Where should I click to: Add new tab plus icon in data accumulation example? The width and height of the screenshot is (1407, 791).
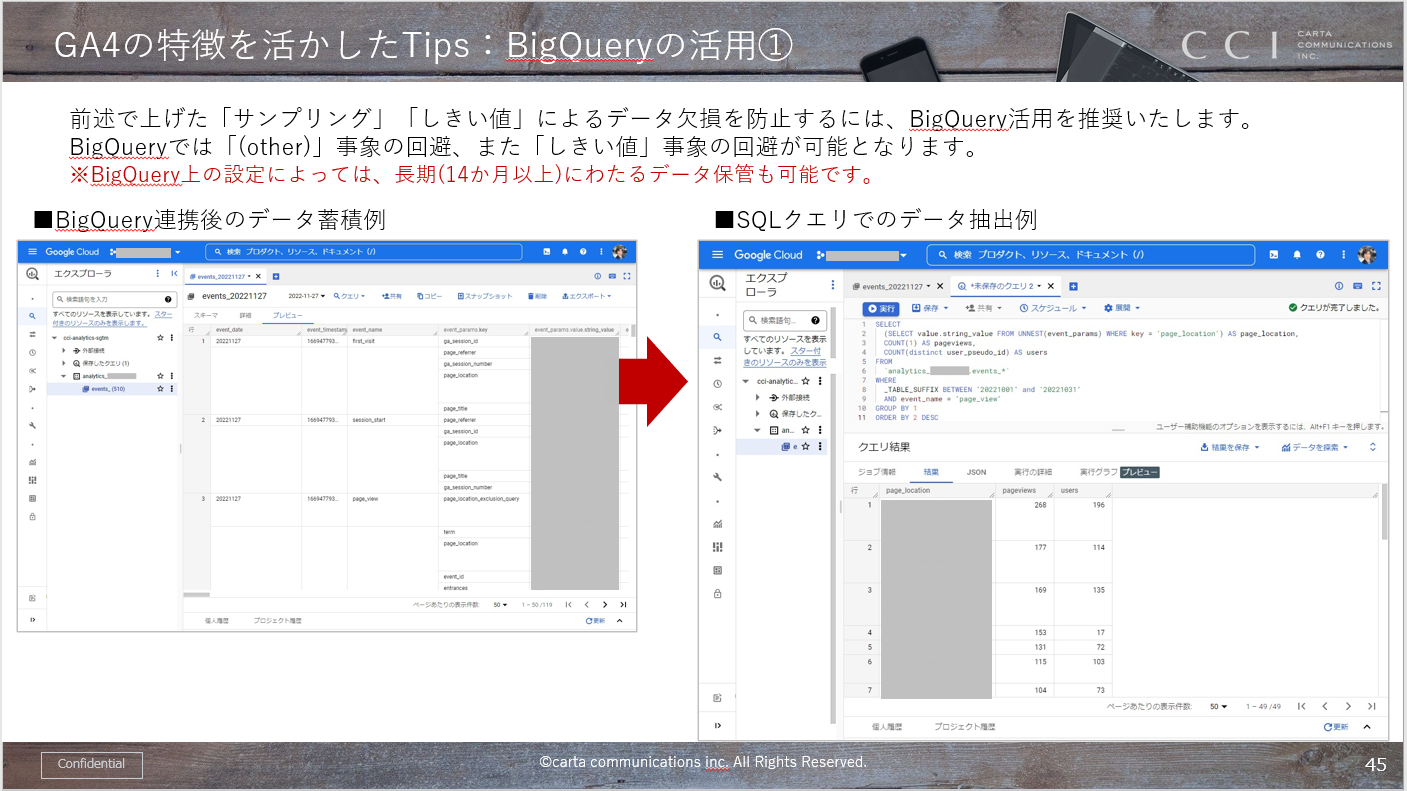276,276
